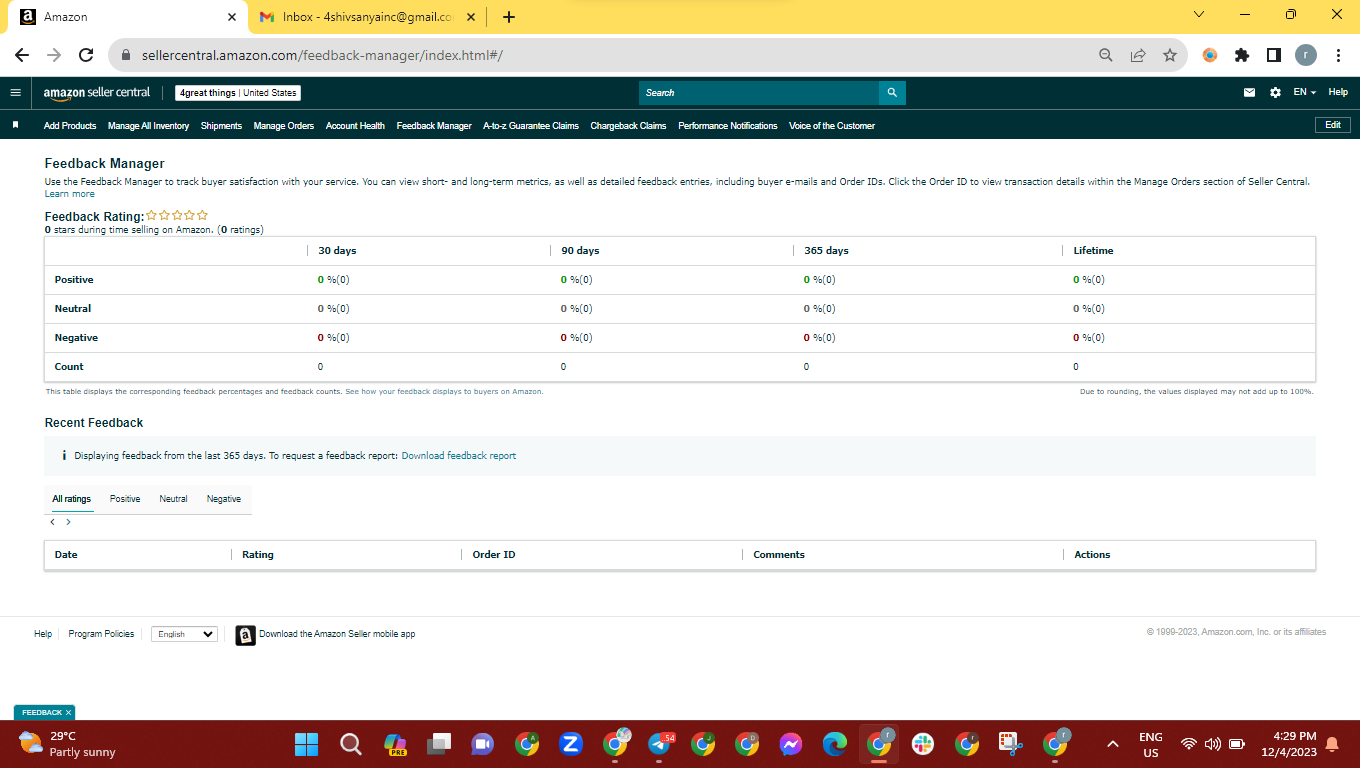Open the footer Help link

[x=43, y=634]
